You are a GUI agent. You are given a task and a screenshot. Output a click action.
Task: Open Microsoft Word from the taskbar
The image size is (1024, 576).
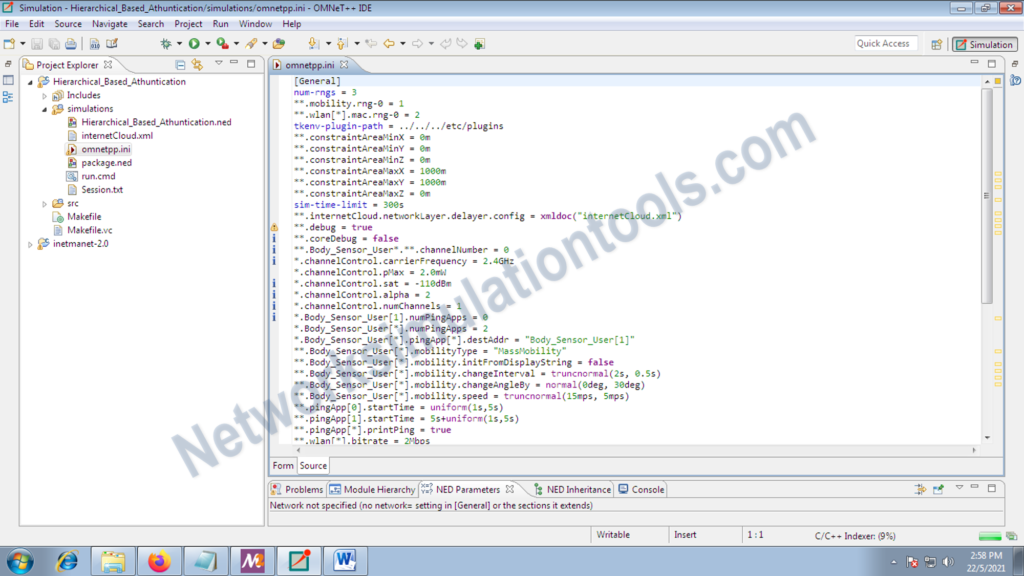(345, 560)
